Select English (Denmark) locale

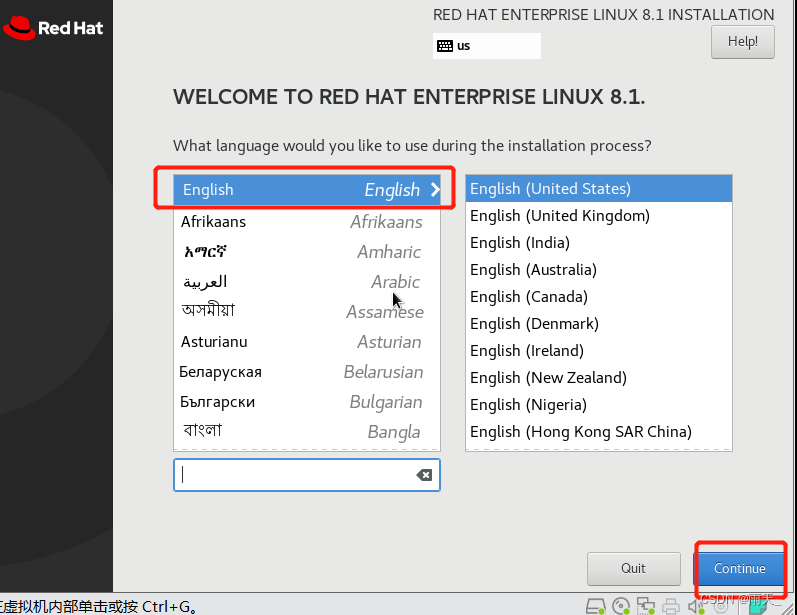(599, 323)
